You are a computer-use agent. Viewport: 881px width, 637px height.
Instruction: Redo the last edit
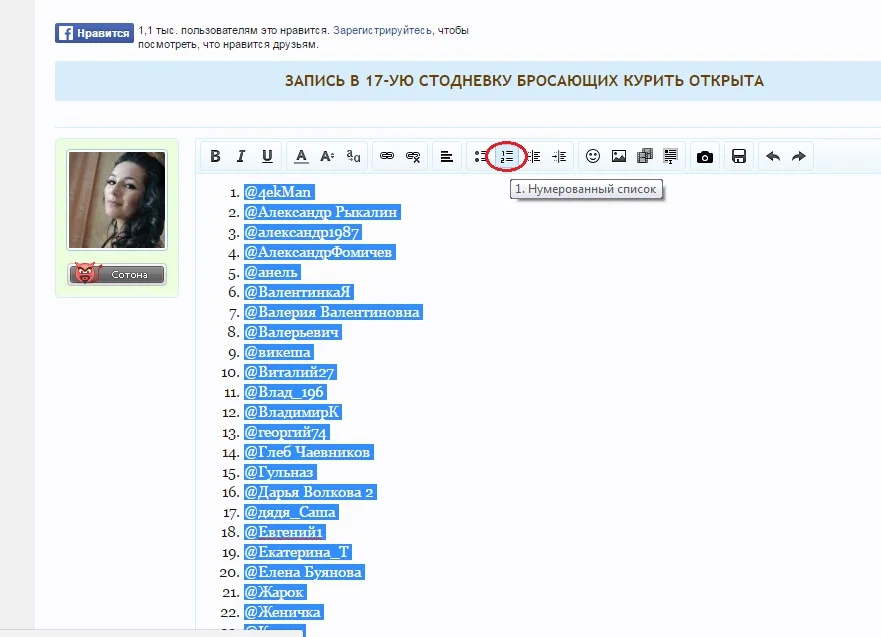[x=798, y=156]
